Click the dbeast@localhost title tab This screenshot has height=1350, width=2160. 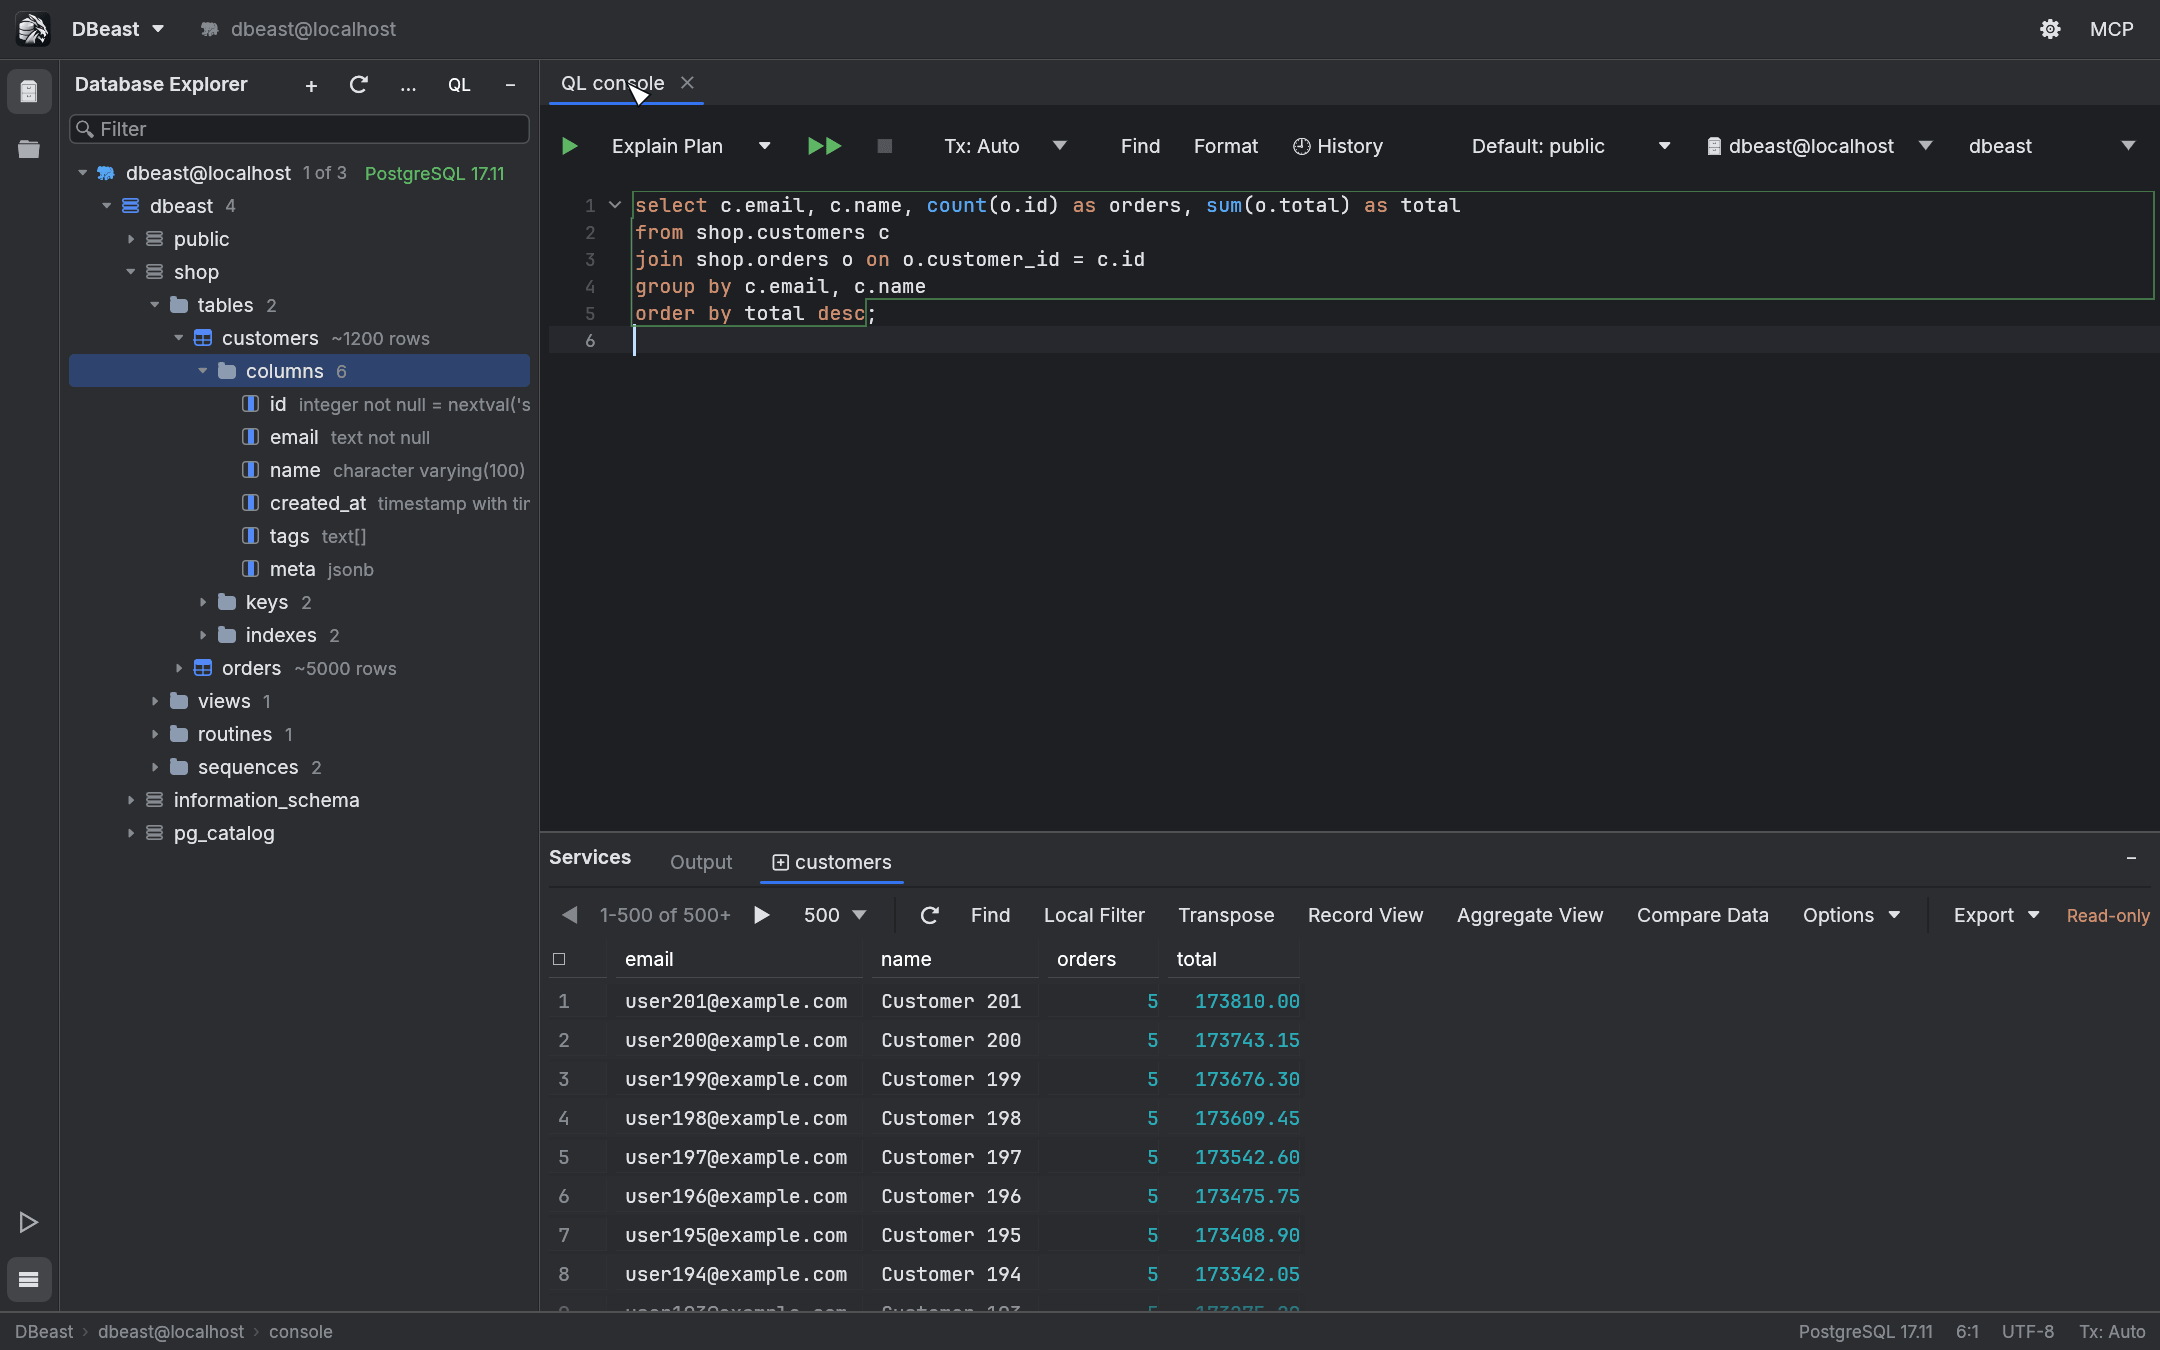[298, 29]
